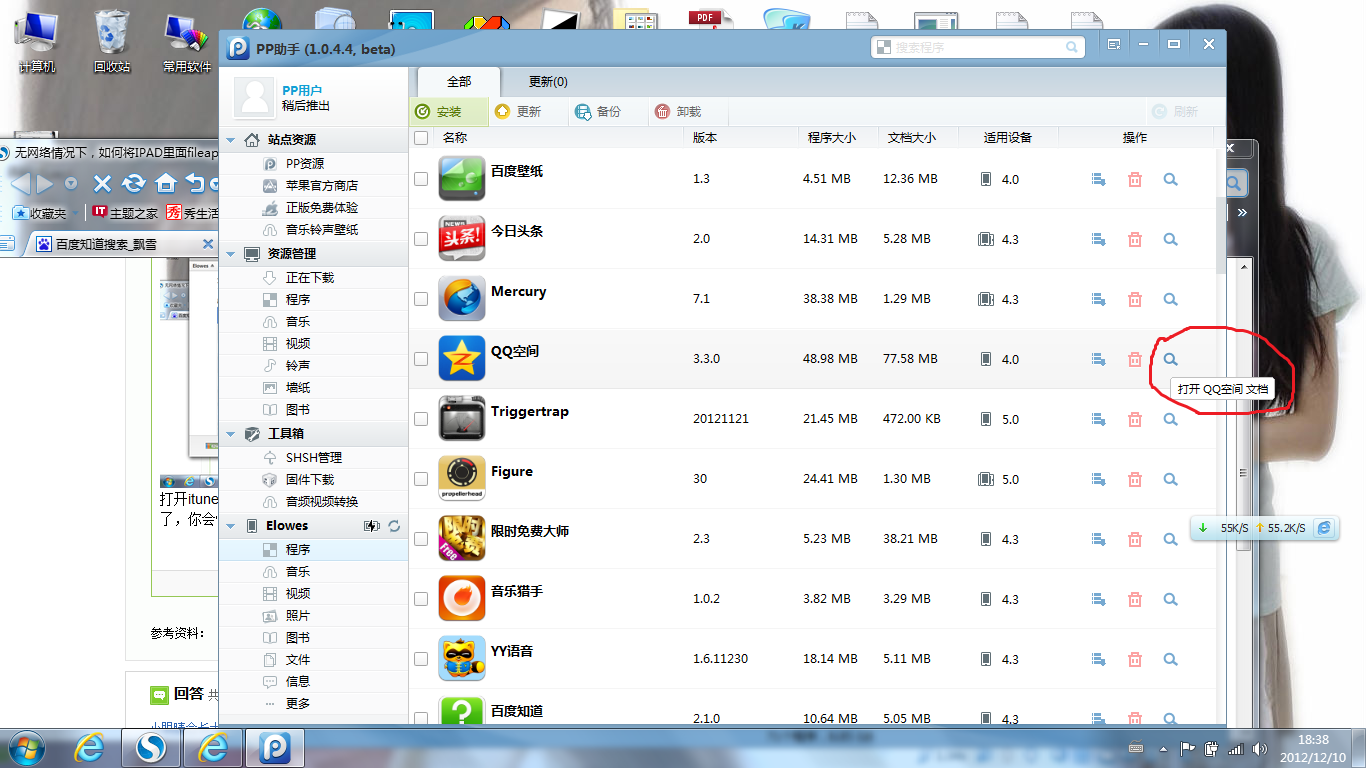Click the charging icon beside Elowes device
The height and width of the screenshot is (768, 1366).
coord(372,526)
